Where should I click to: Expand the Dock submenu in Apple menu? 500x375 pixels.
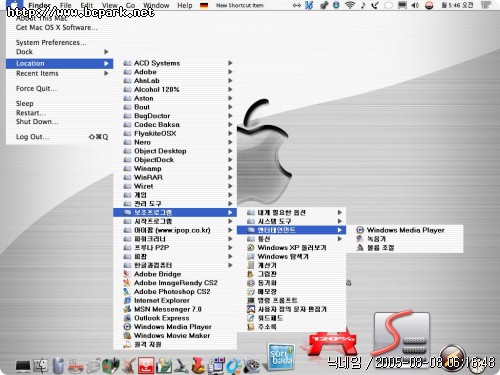click(59, 52)
